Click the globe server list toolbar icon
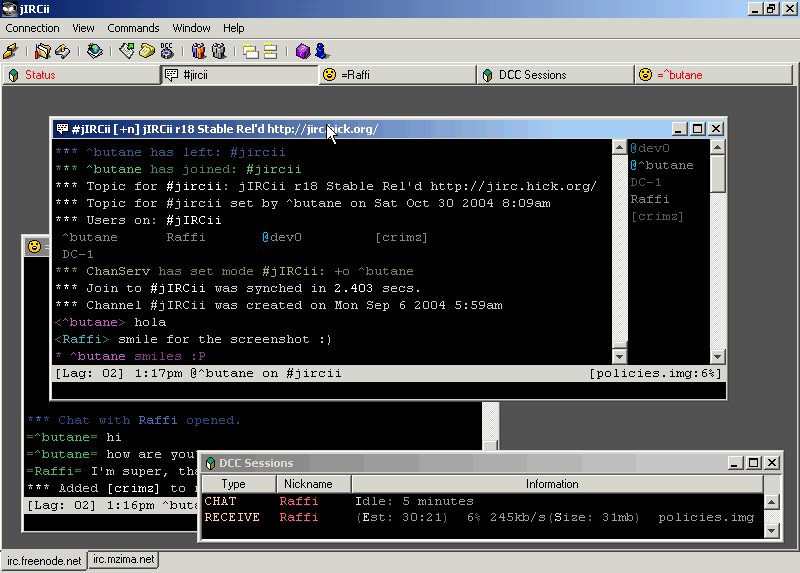Screen dimensions: 800x573 click(x=94, y=51)
